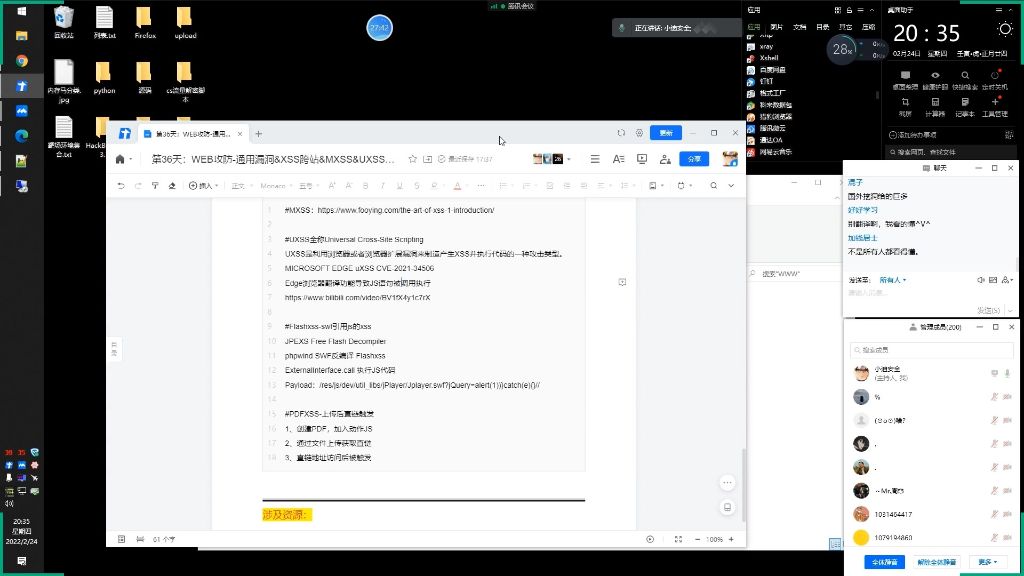This screenshot has height=576, width=1024.
Task: Open the send-to 所有人 dropdown in chat
Action: coord(893,280)
